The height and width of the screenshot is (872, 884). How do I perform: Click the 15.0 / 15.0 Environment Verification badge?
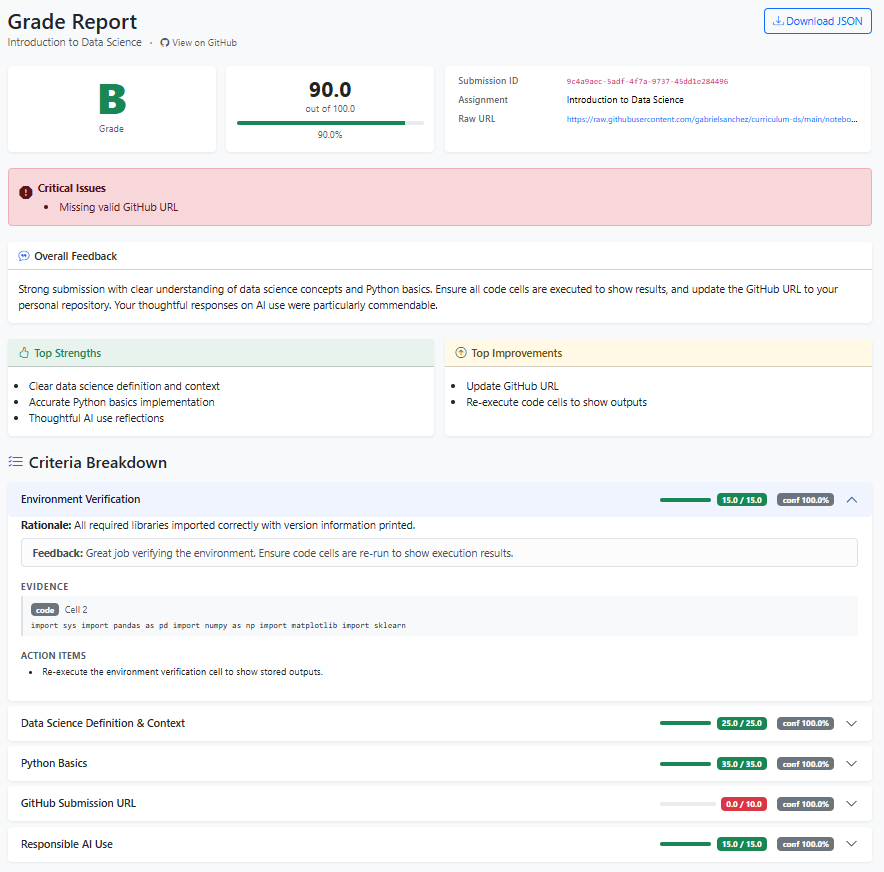[742, 500]
